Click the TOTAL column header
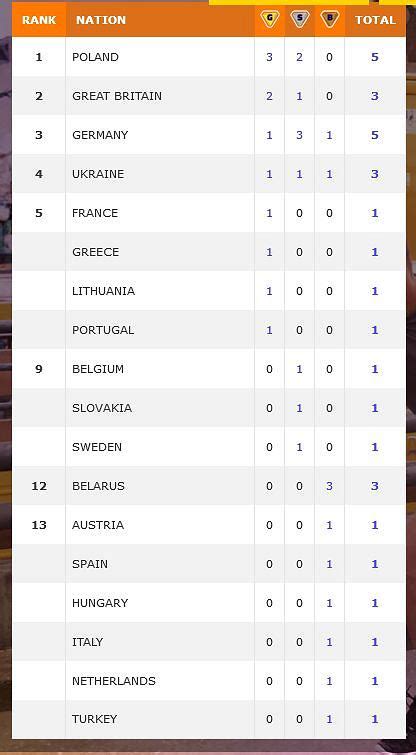 click(x=375, y=20)
